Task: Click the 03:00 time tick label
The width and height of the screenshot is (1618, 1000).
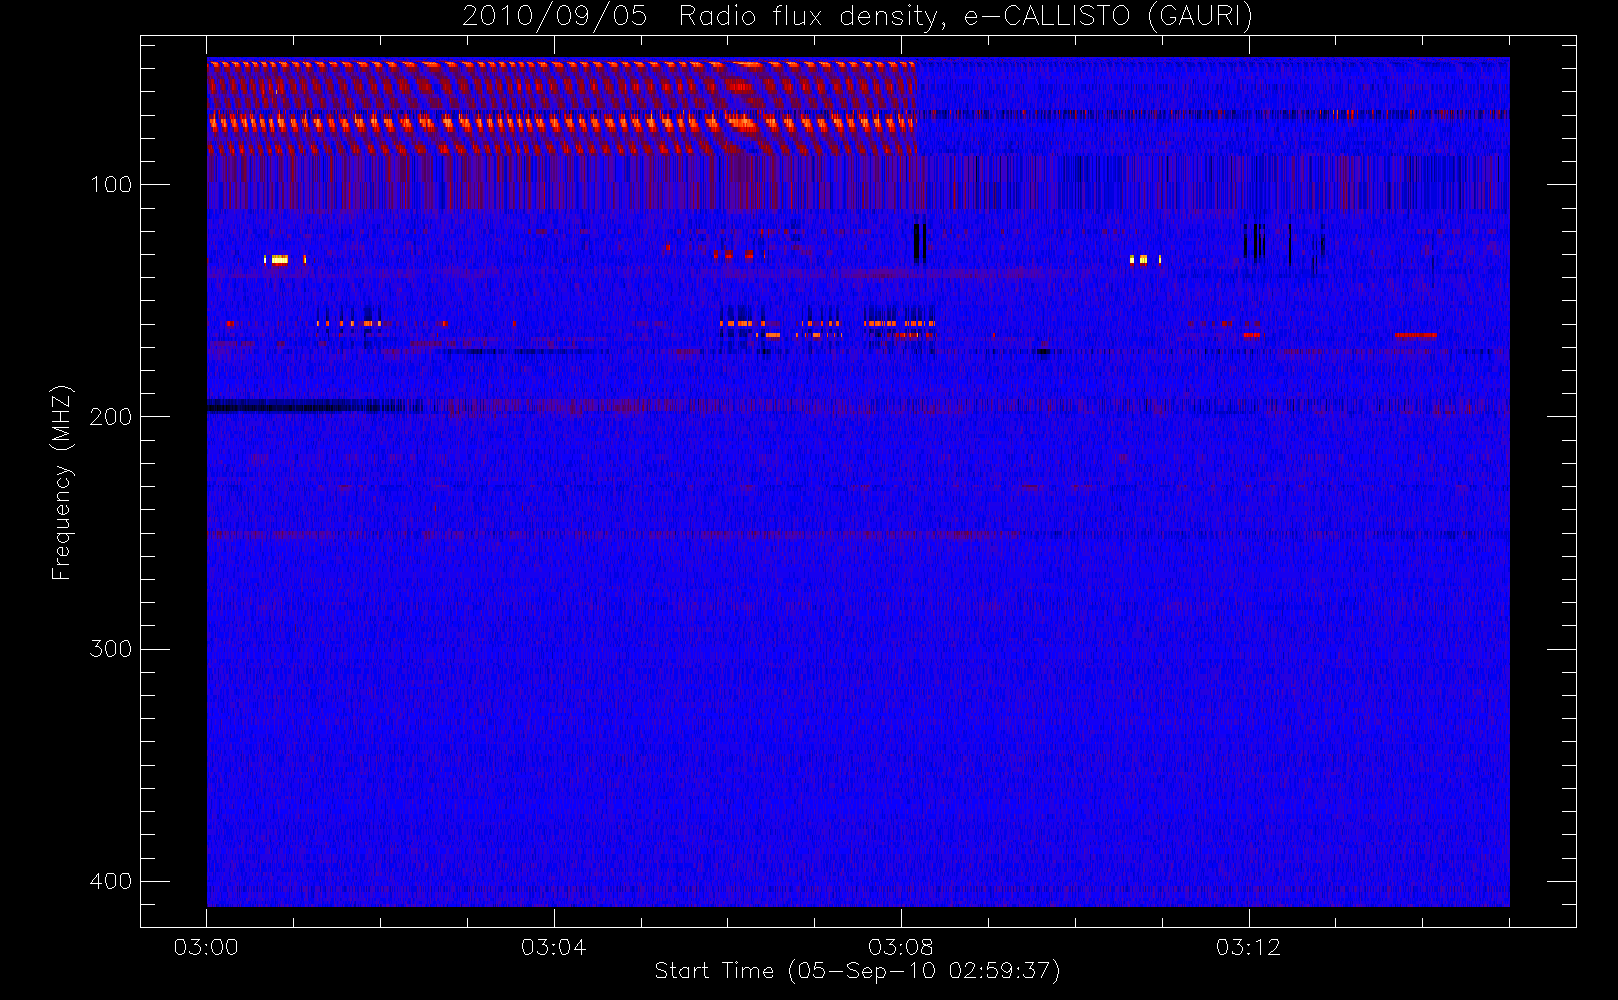Action: click(x=206, y=947)
